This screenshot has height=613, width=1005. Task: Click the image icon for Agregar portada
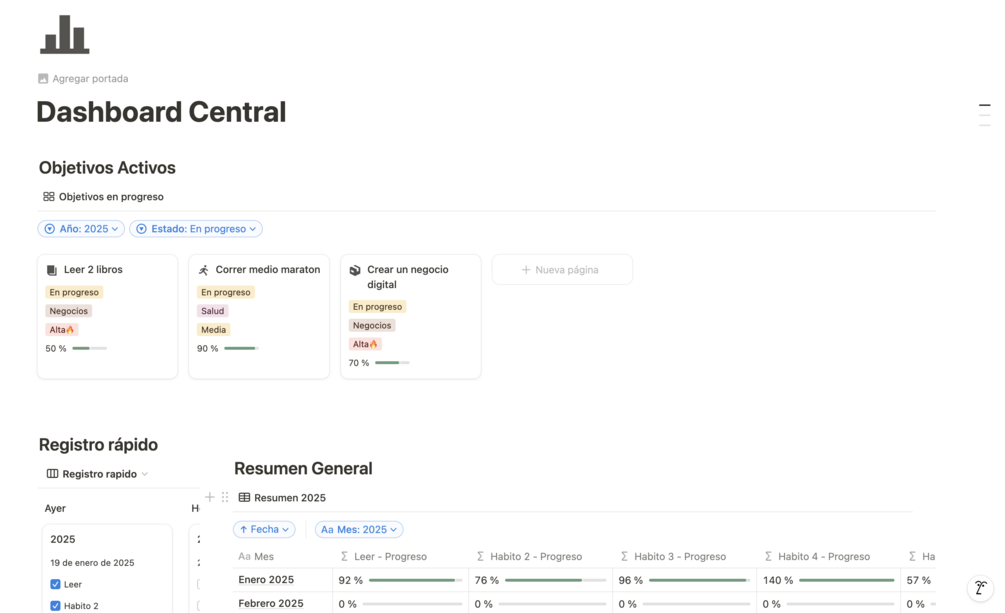point(43,79)
